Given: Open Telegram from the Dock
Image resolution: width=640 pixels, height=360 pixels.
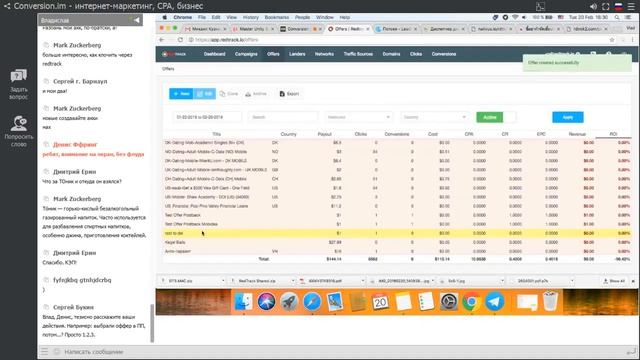Looking at the screenshot, I should tap(494, 302).
